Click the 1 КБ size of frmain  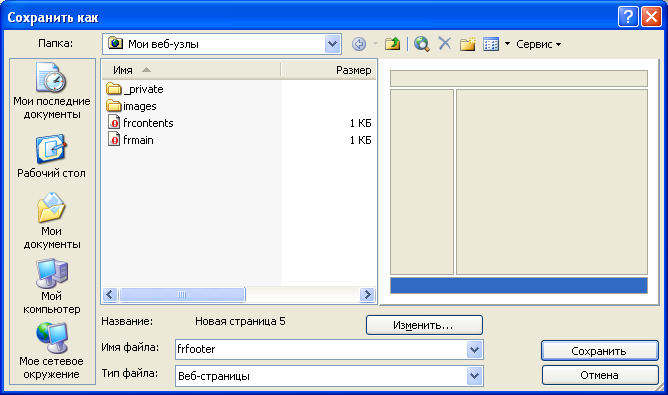click(x=360, y=140)
